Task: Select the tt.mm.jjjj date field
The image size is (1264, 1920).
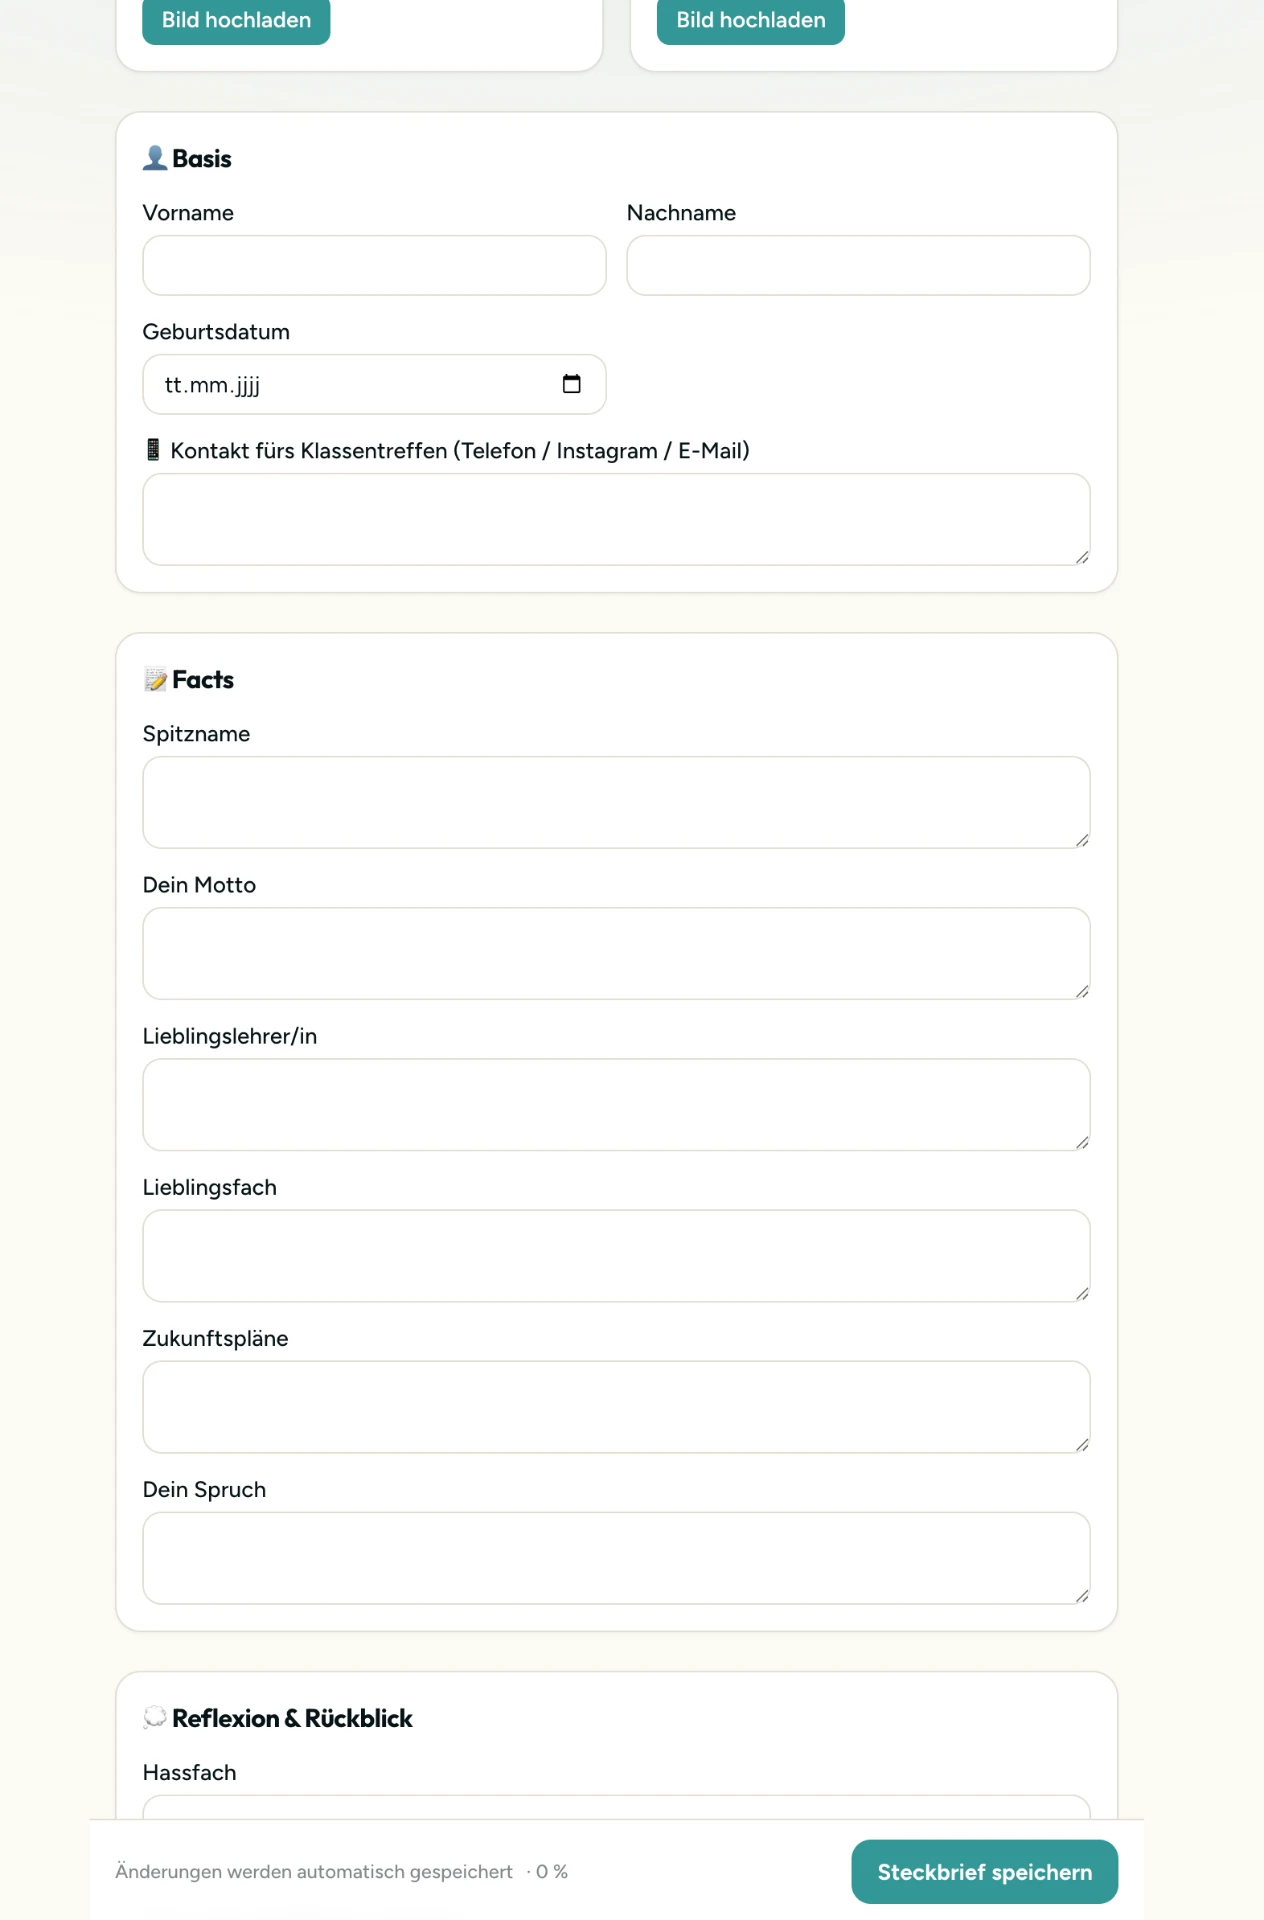Action: point(374,384)
